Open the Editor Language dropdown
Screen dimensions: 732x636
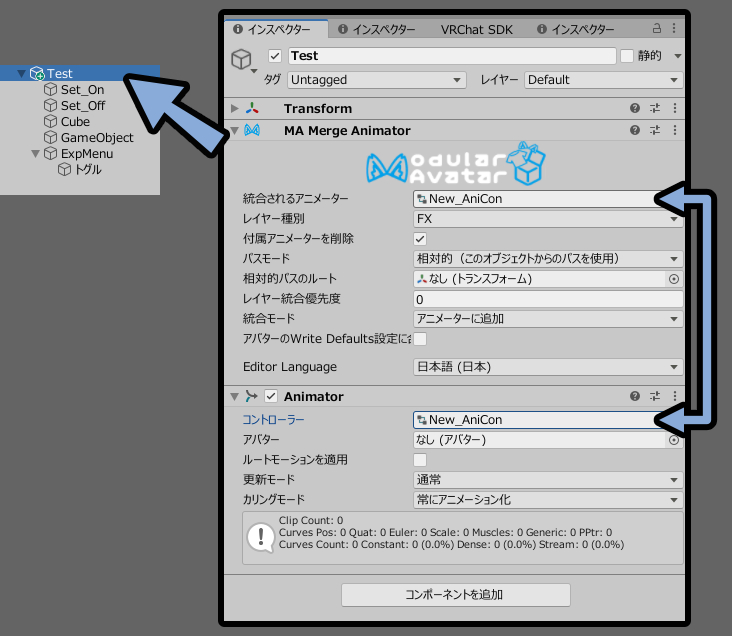[548, 367]
